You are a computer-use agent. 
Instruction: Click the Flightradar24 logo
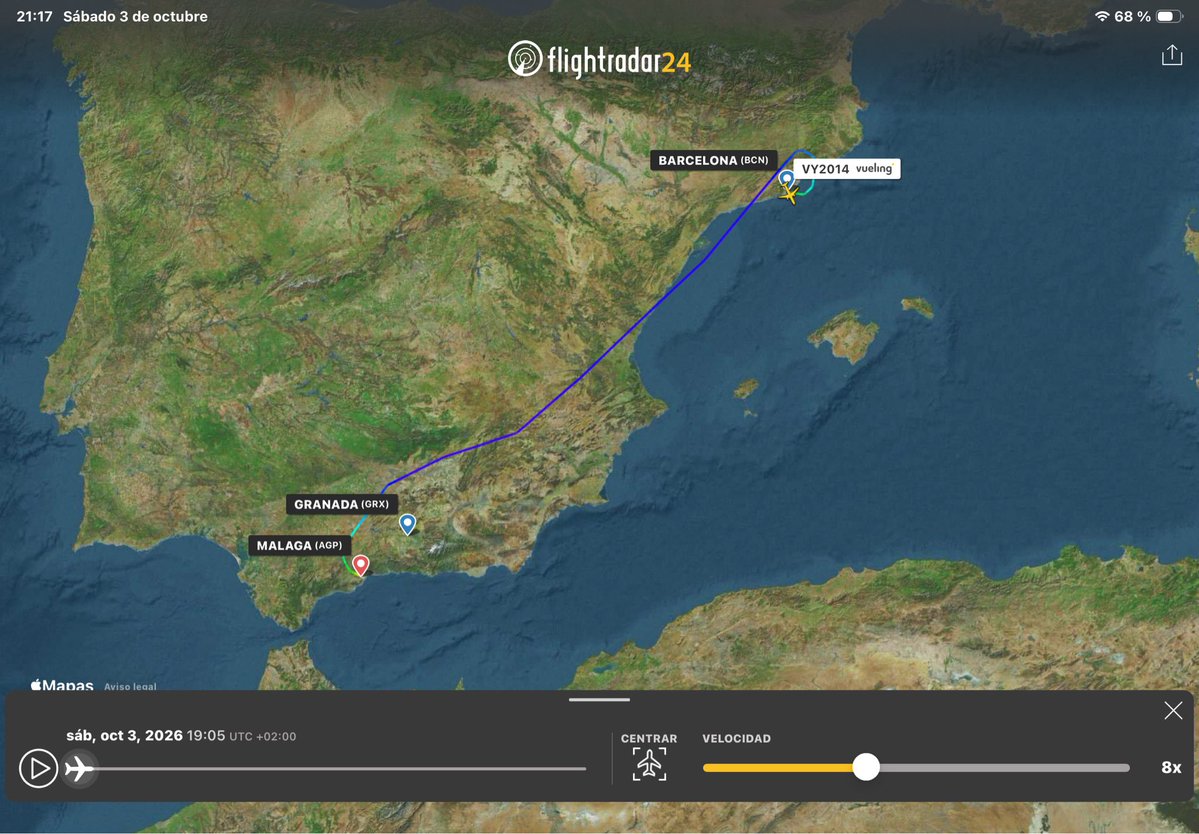click(600, 60)
